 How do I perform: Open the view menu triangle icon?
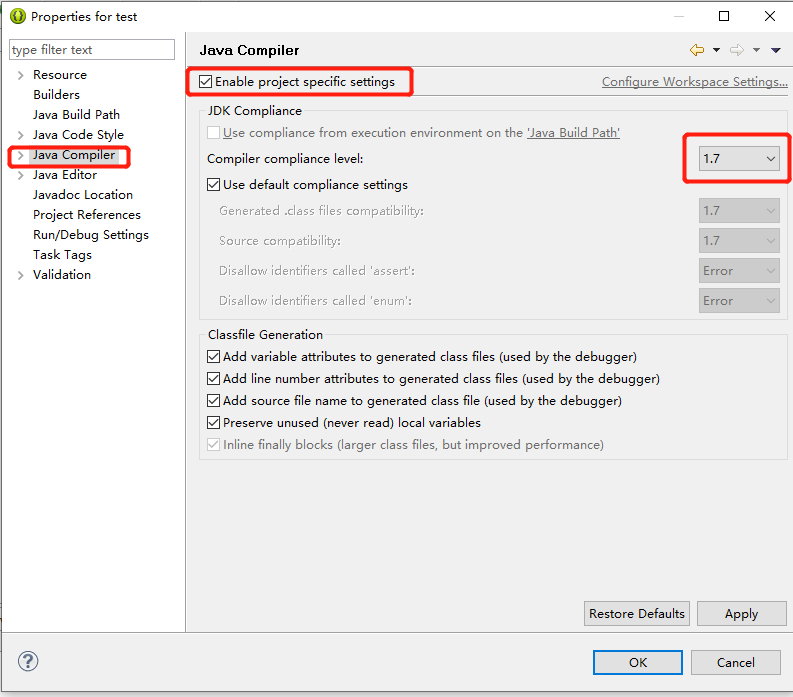click(776, 50)
